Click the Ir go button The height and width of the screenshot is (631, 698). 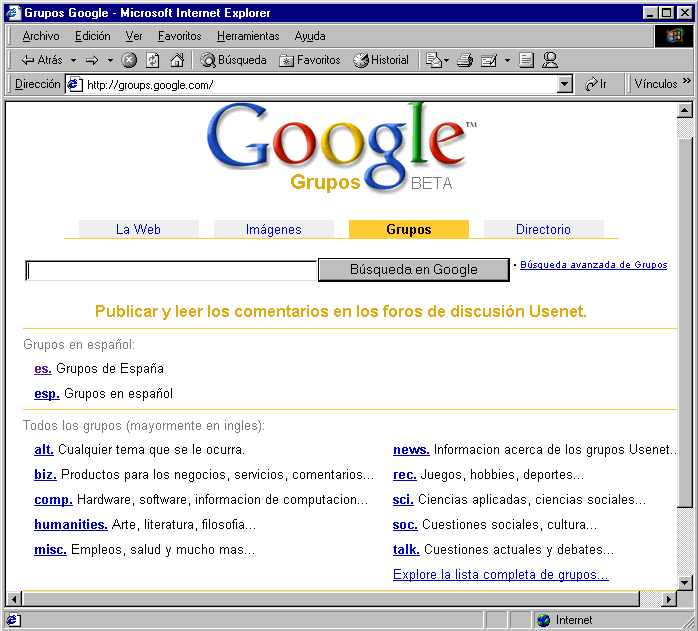click(x=596, y=84)
